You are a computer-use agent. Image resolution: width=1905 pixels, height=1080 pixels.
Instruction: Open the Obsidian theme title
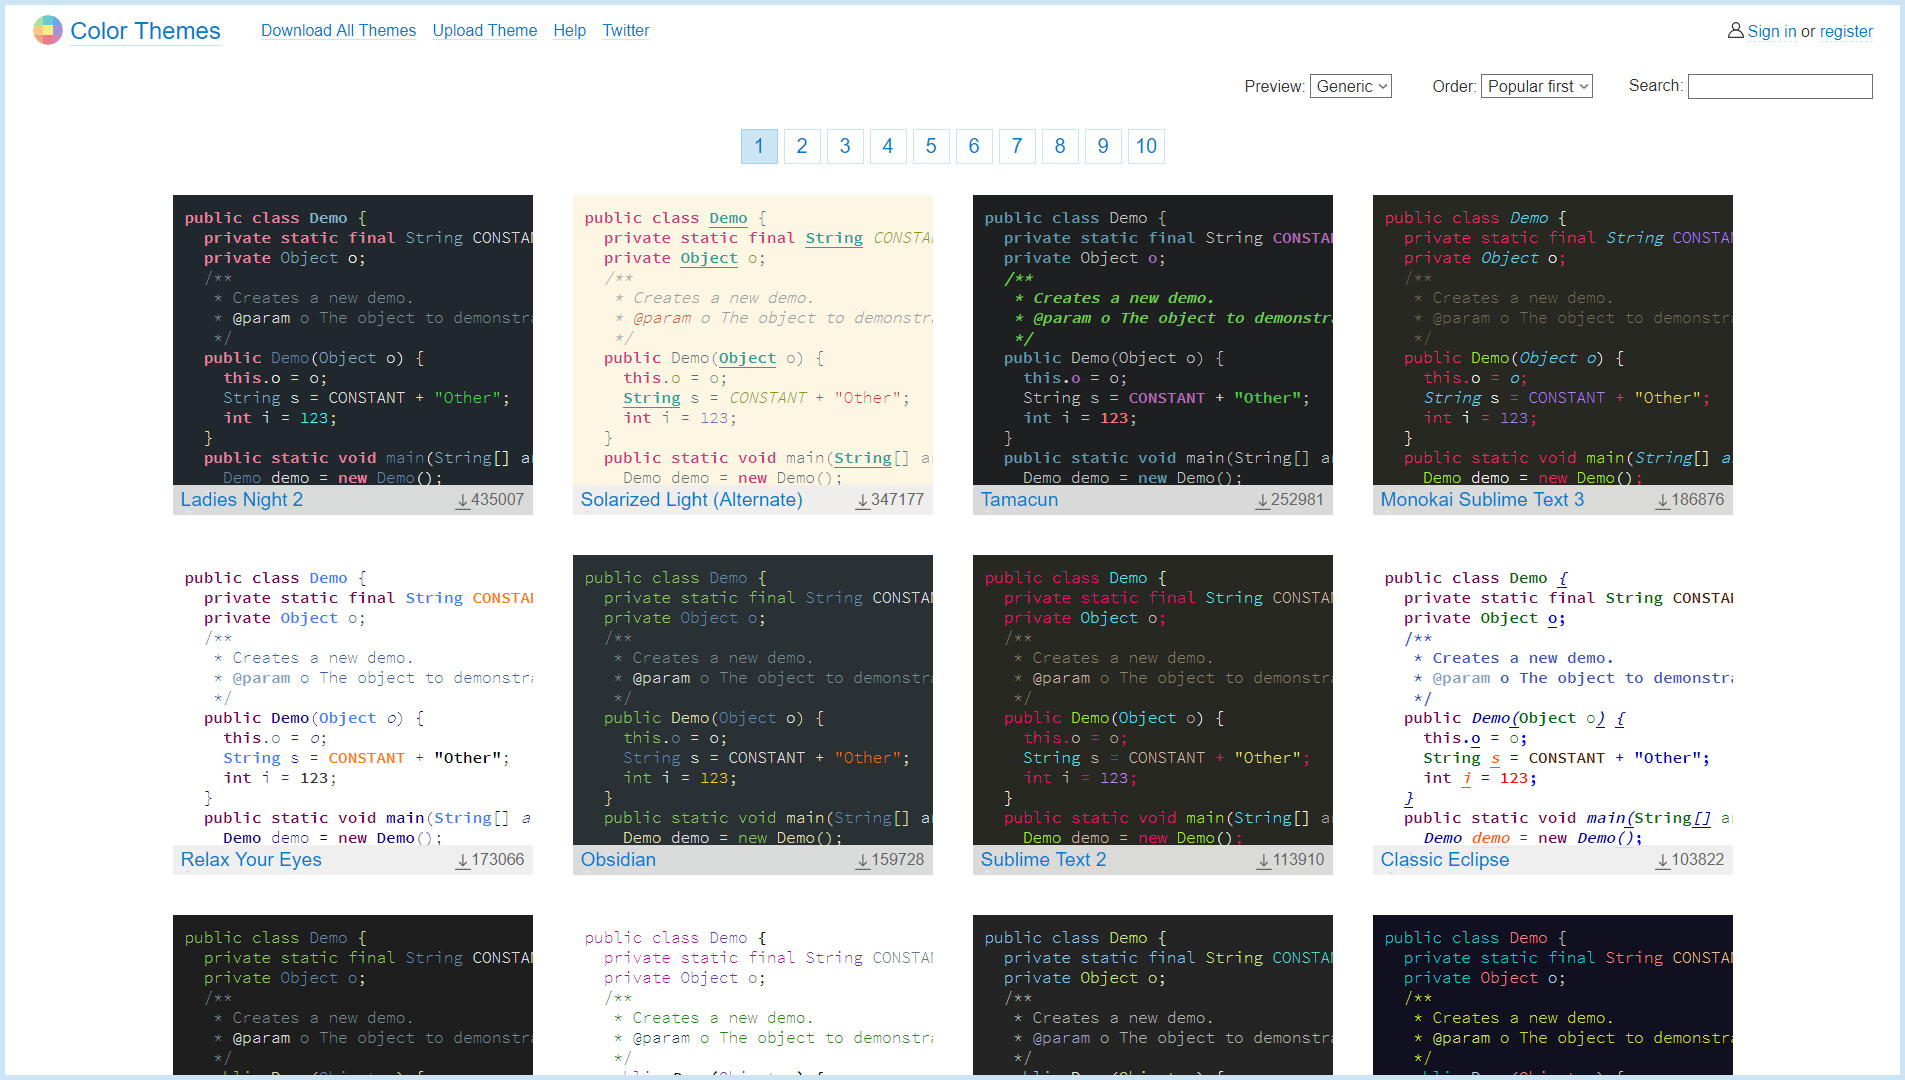[x=618, y=860]
